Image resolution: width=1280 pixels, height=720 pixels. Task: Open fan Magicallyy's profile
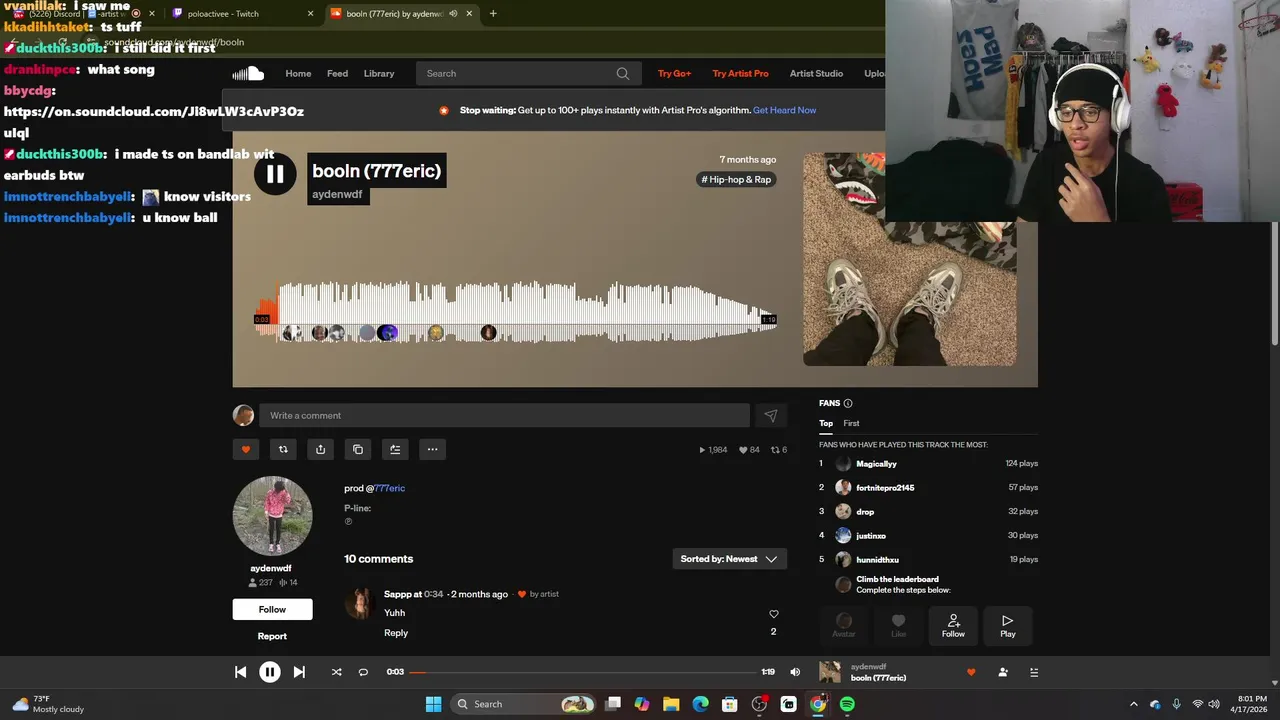pos(876,464)
